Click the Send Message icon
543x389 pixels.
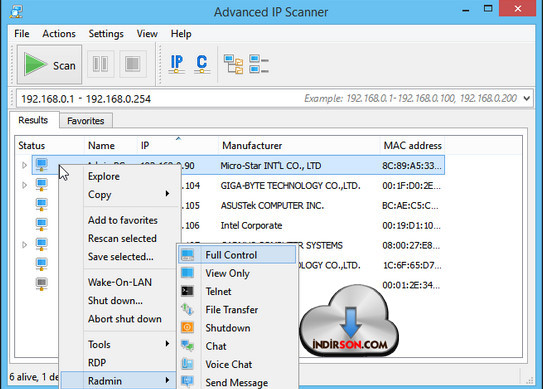point(188,382)
